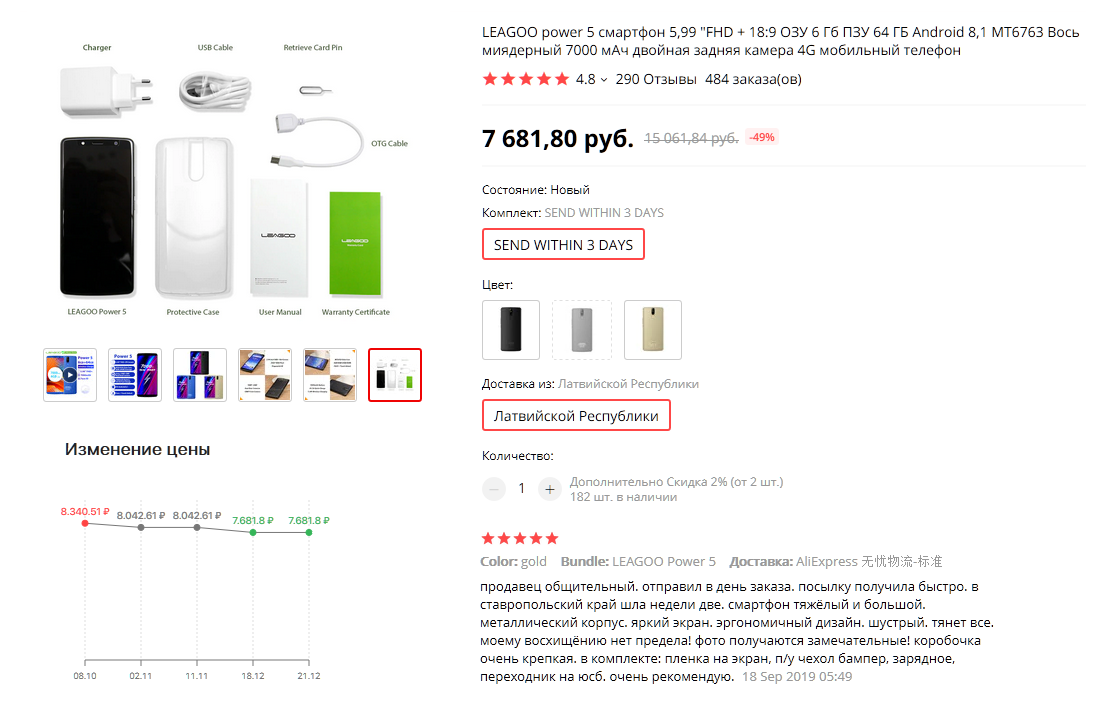Open the Power 5 blue specs thumbnail

(x=135, y=375)
